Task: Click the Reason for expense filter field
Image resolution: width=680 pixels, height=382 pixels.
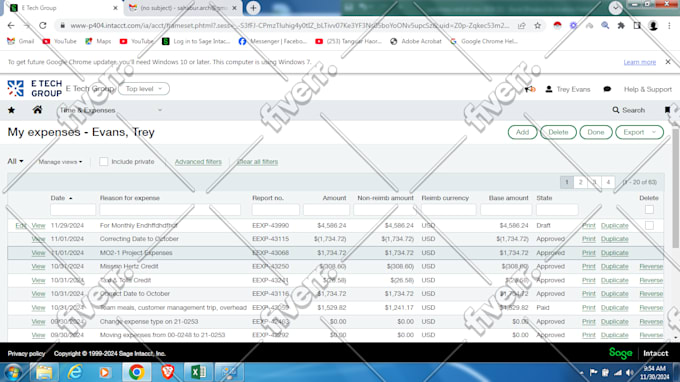Action: tap(170, 210)
